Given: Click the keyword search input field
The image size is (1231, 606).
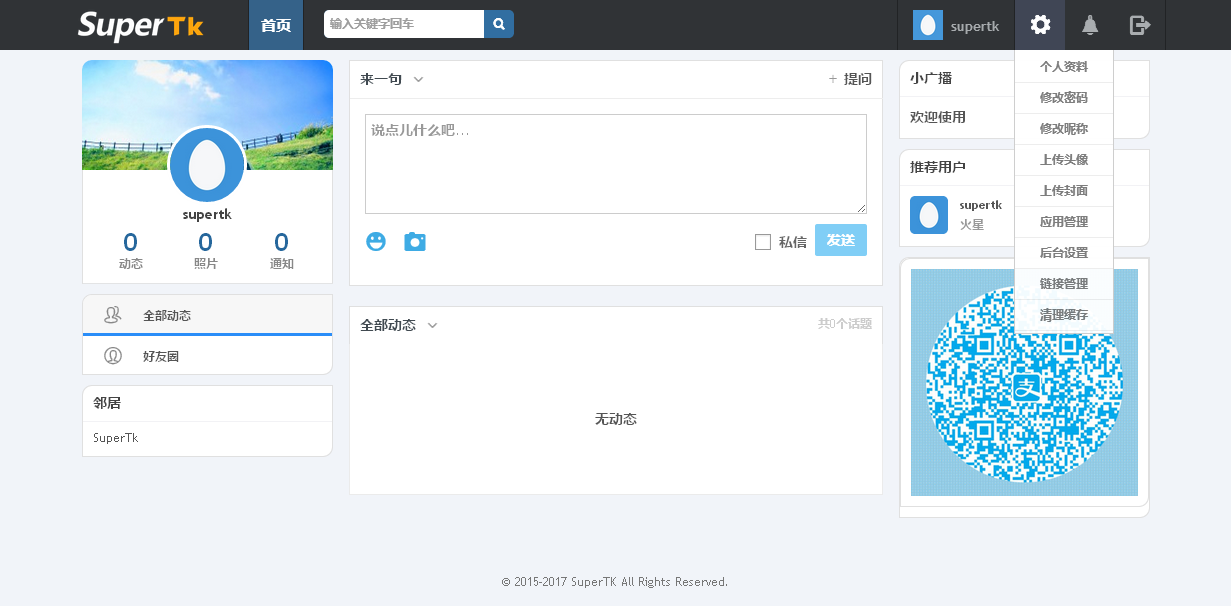Looking at the screenshot, I should (404, 24).
